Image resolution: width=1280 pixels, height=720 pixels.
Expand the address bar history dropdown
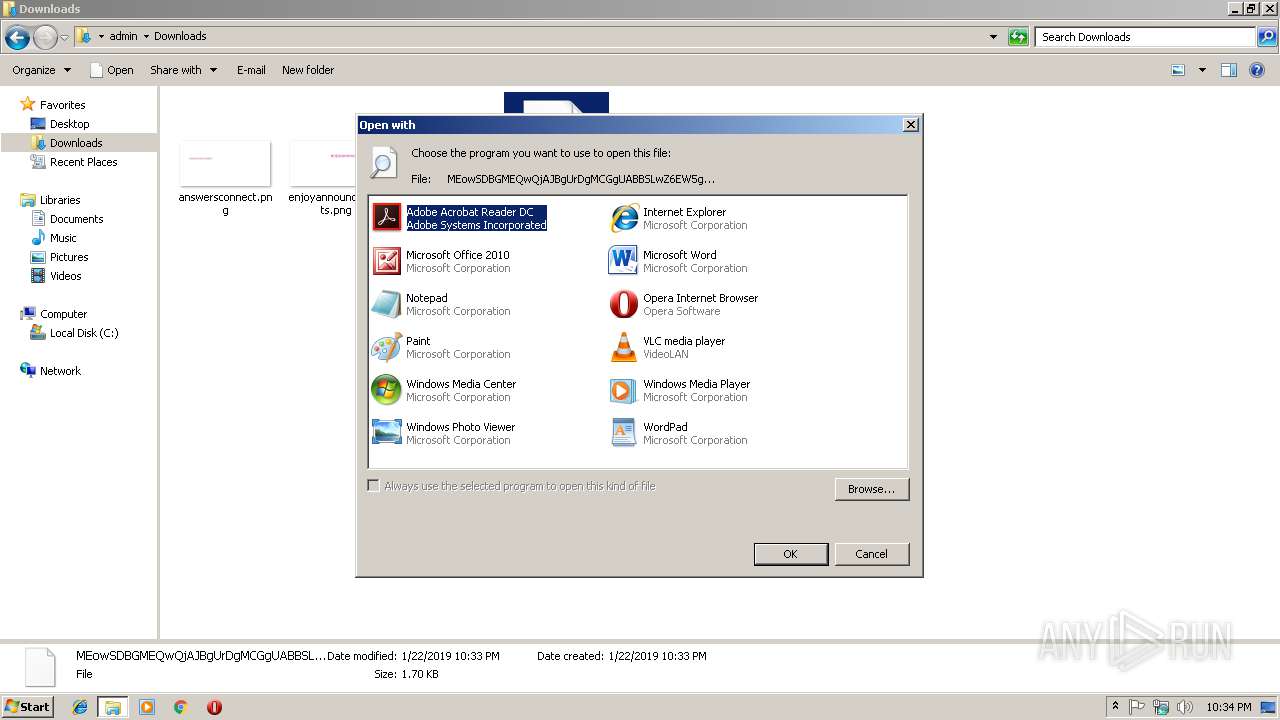pyautogui.click(x=993, y=37)
